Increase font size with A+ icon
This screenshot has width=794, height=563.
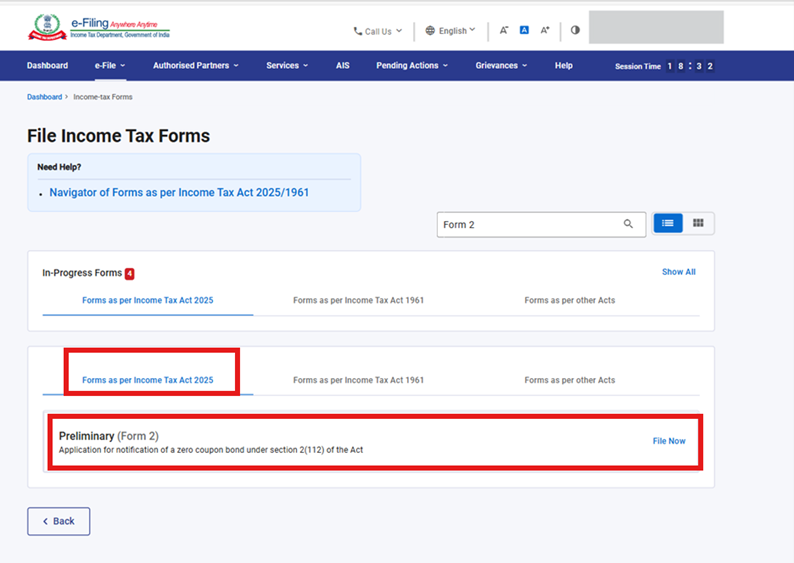coord(545,30)
